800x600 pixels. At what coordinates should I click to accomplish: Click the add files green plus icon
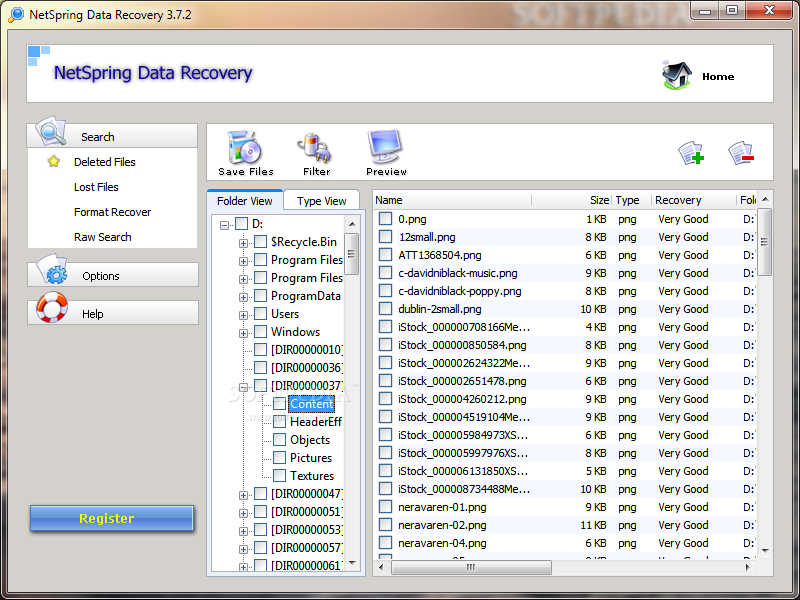691,153
